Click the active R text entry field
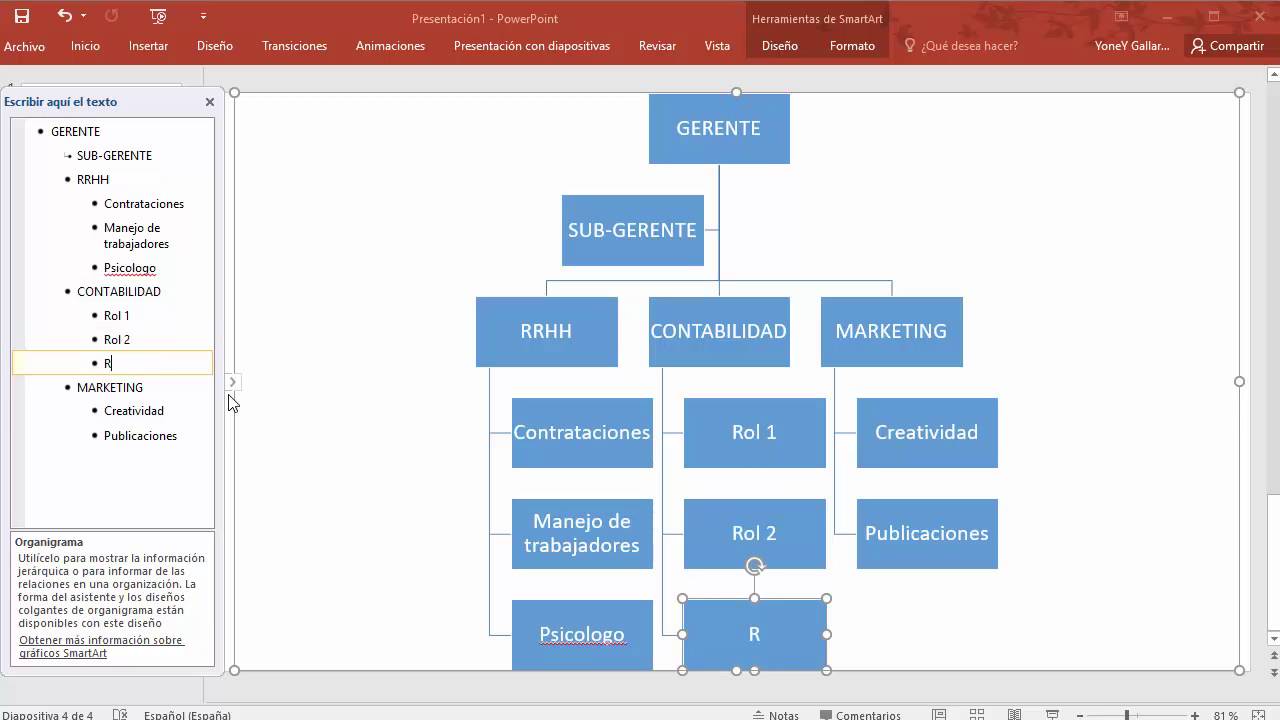Image resolution: width=1280 pixels, height=720 pixels. (x=112, y=363)
